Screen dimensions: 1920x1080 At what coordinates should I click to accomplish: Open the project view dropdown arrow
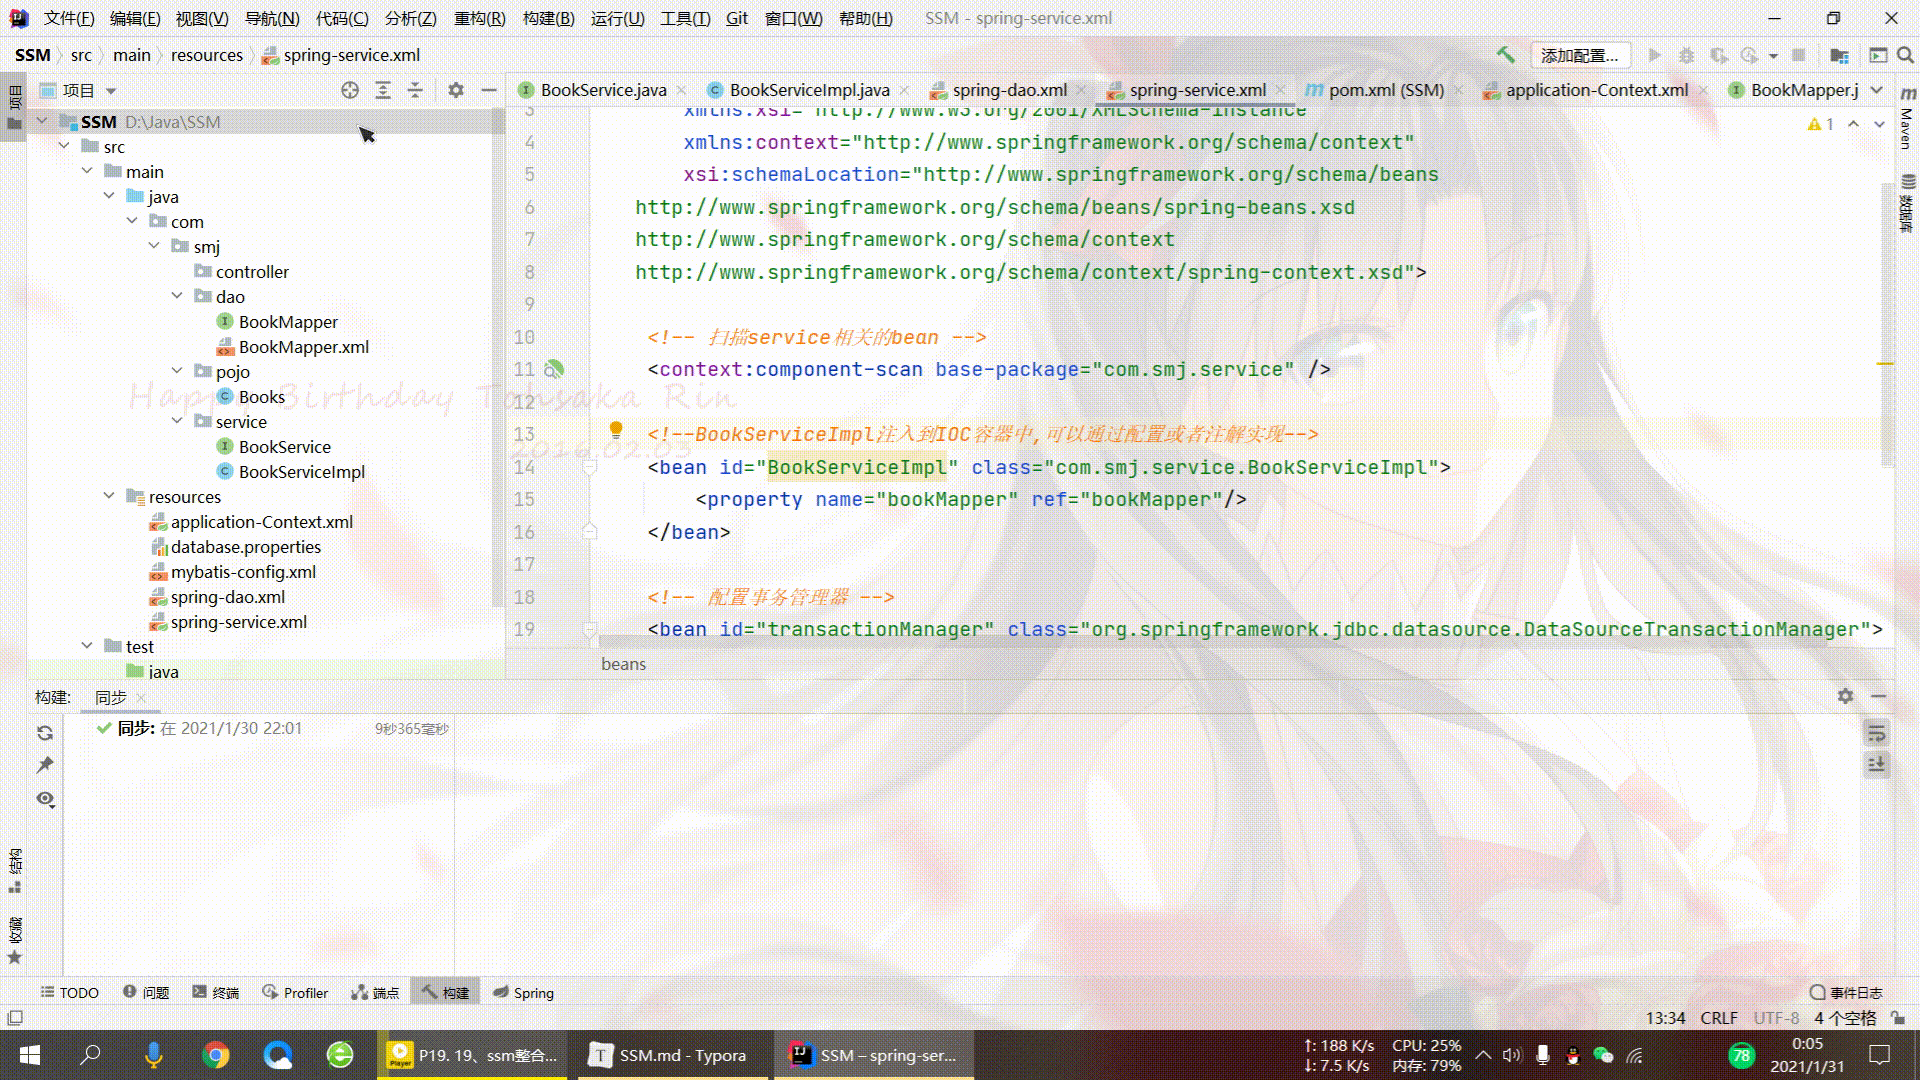click(x=111, y=91)
